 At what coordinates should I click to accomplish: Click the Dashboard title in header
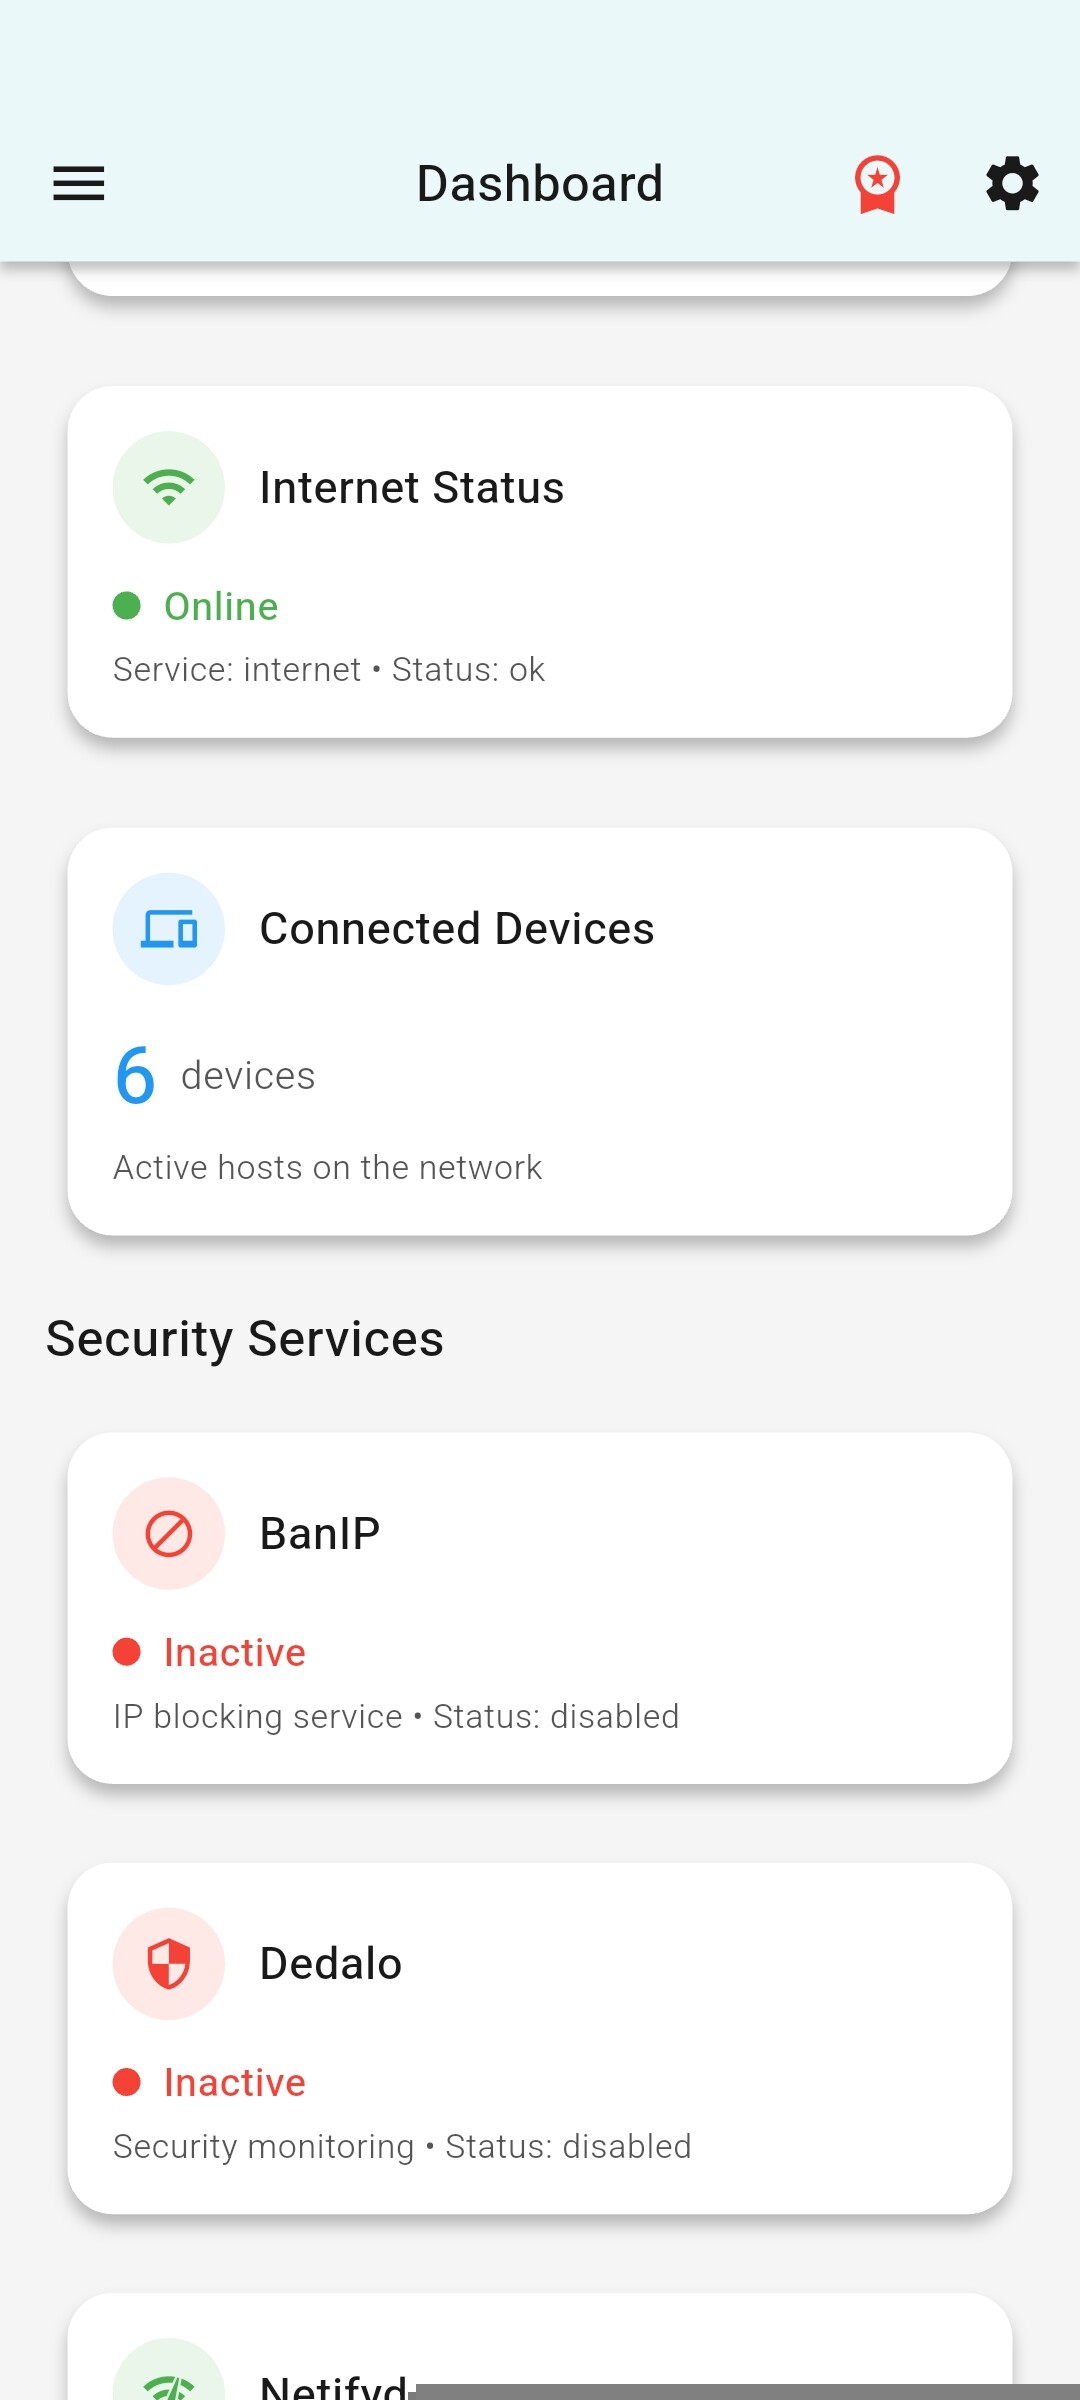coord(540,184)
